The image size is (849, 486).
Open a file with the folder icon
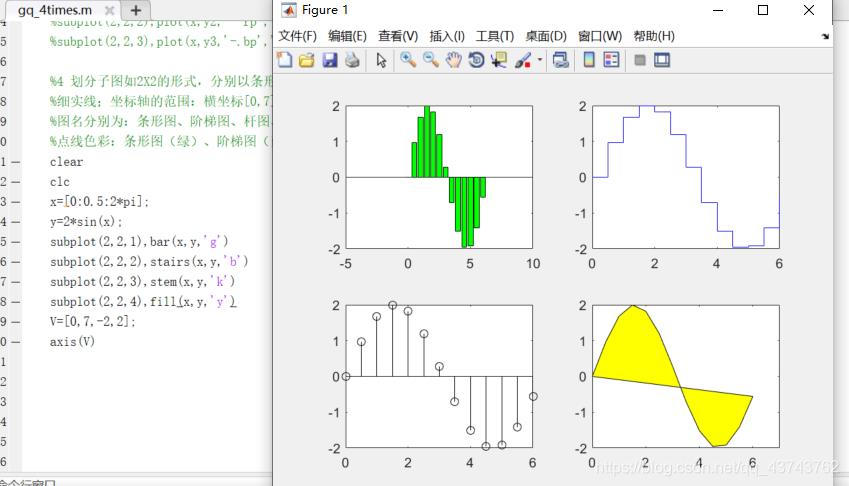tap(306, 60)
